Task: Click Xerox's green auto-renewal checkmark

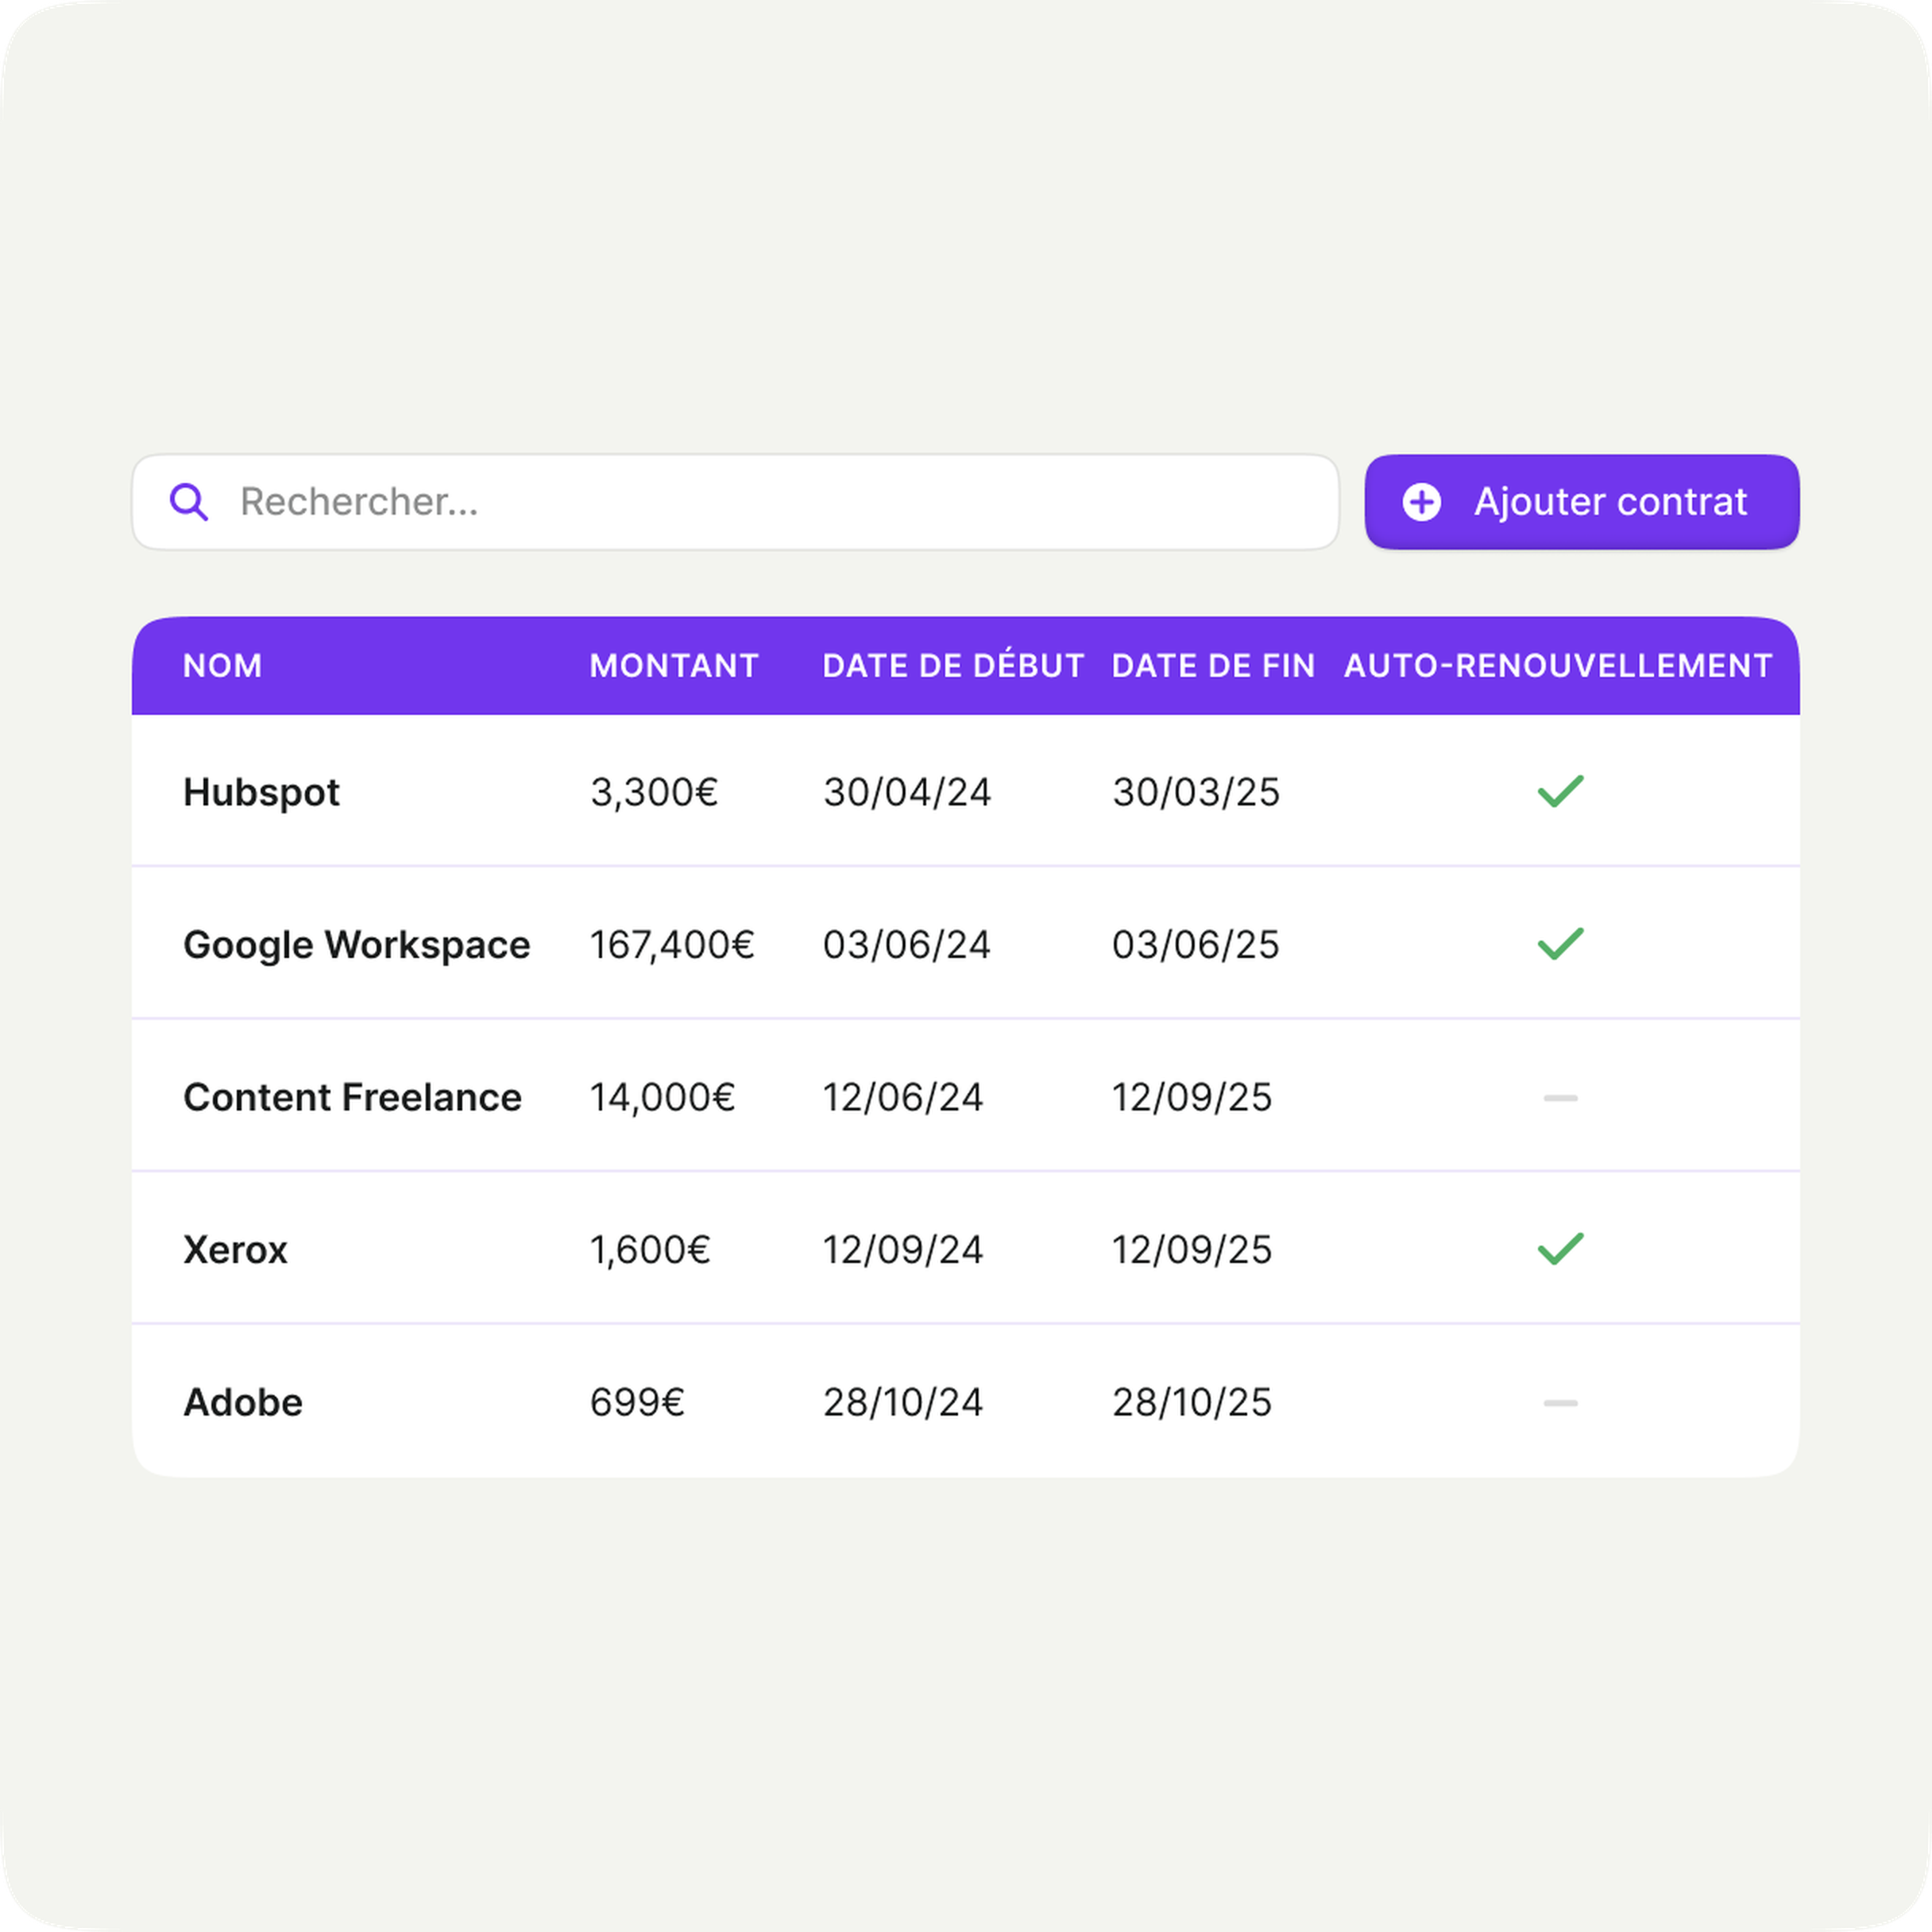Action: click(x=1559, y=1248)
